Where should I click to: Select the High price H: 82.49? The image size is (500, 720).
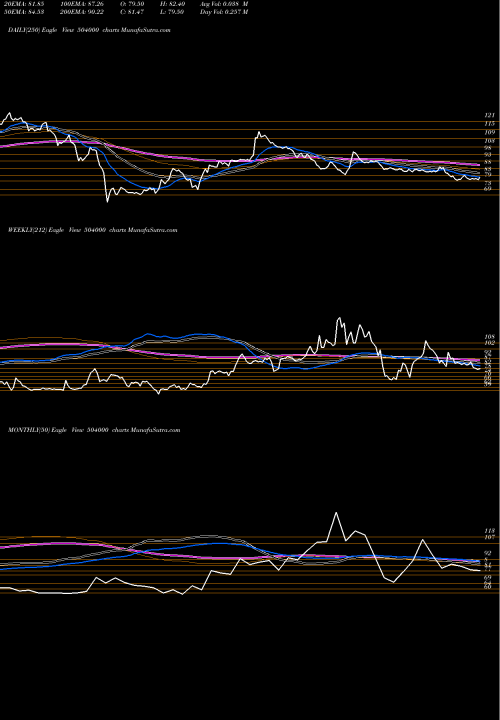click(174, 4)
